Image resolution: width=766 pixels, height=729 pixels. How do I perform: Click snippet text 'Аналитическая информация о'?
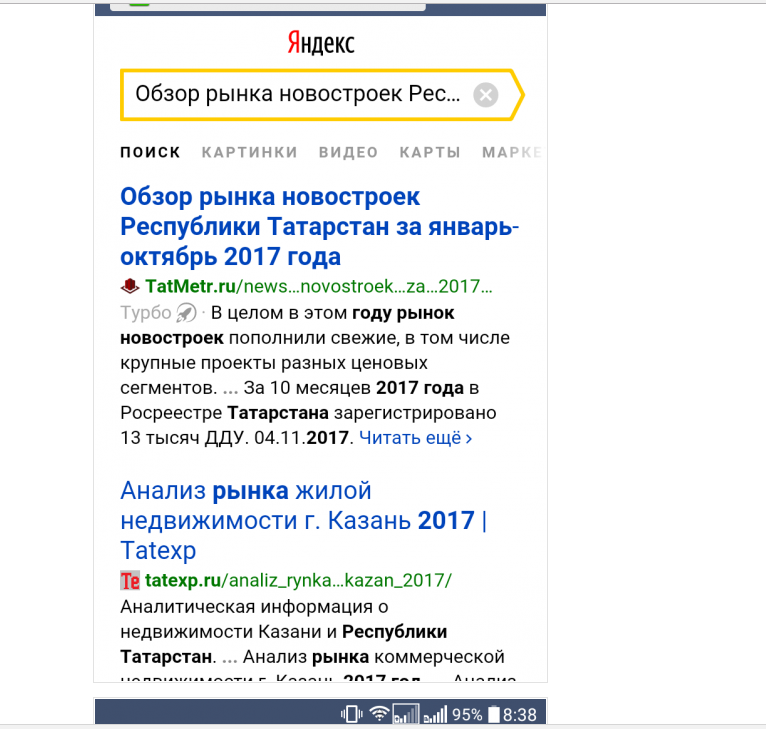click(254, 607)
